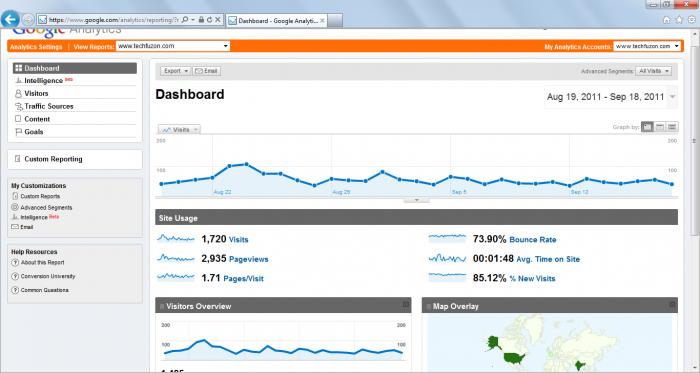700x373 pixels.
Task: Click the Goals flag icon in sidebar
Action: click(x=18, y=132)
